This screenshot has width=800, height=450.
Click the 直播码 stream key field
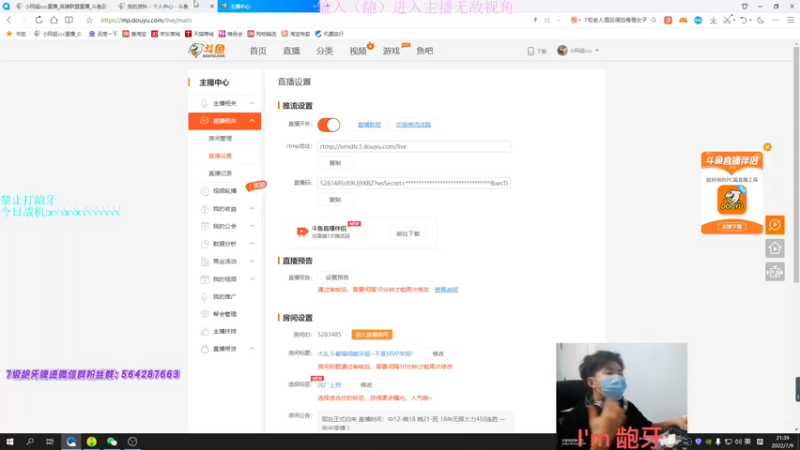[x=414, y=183]
